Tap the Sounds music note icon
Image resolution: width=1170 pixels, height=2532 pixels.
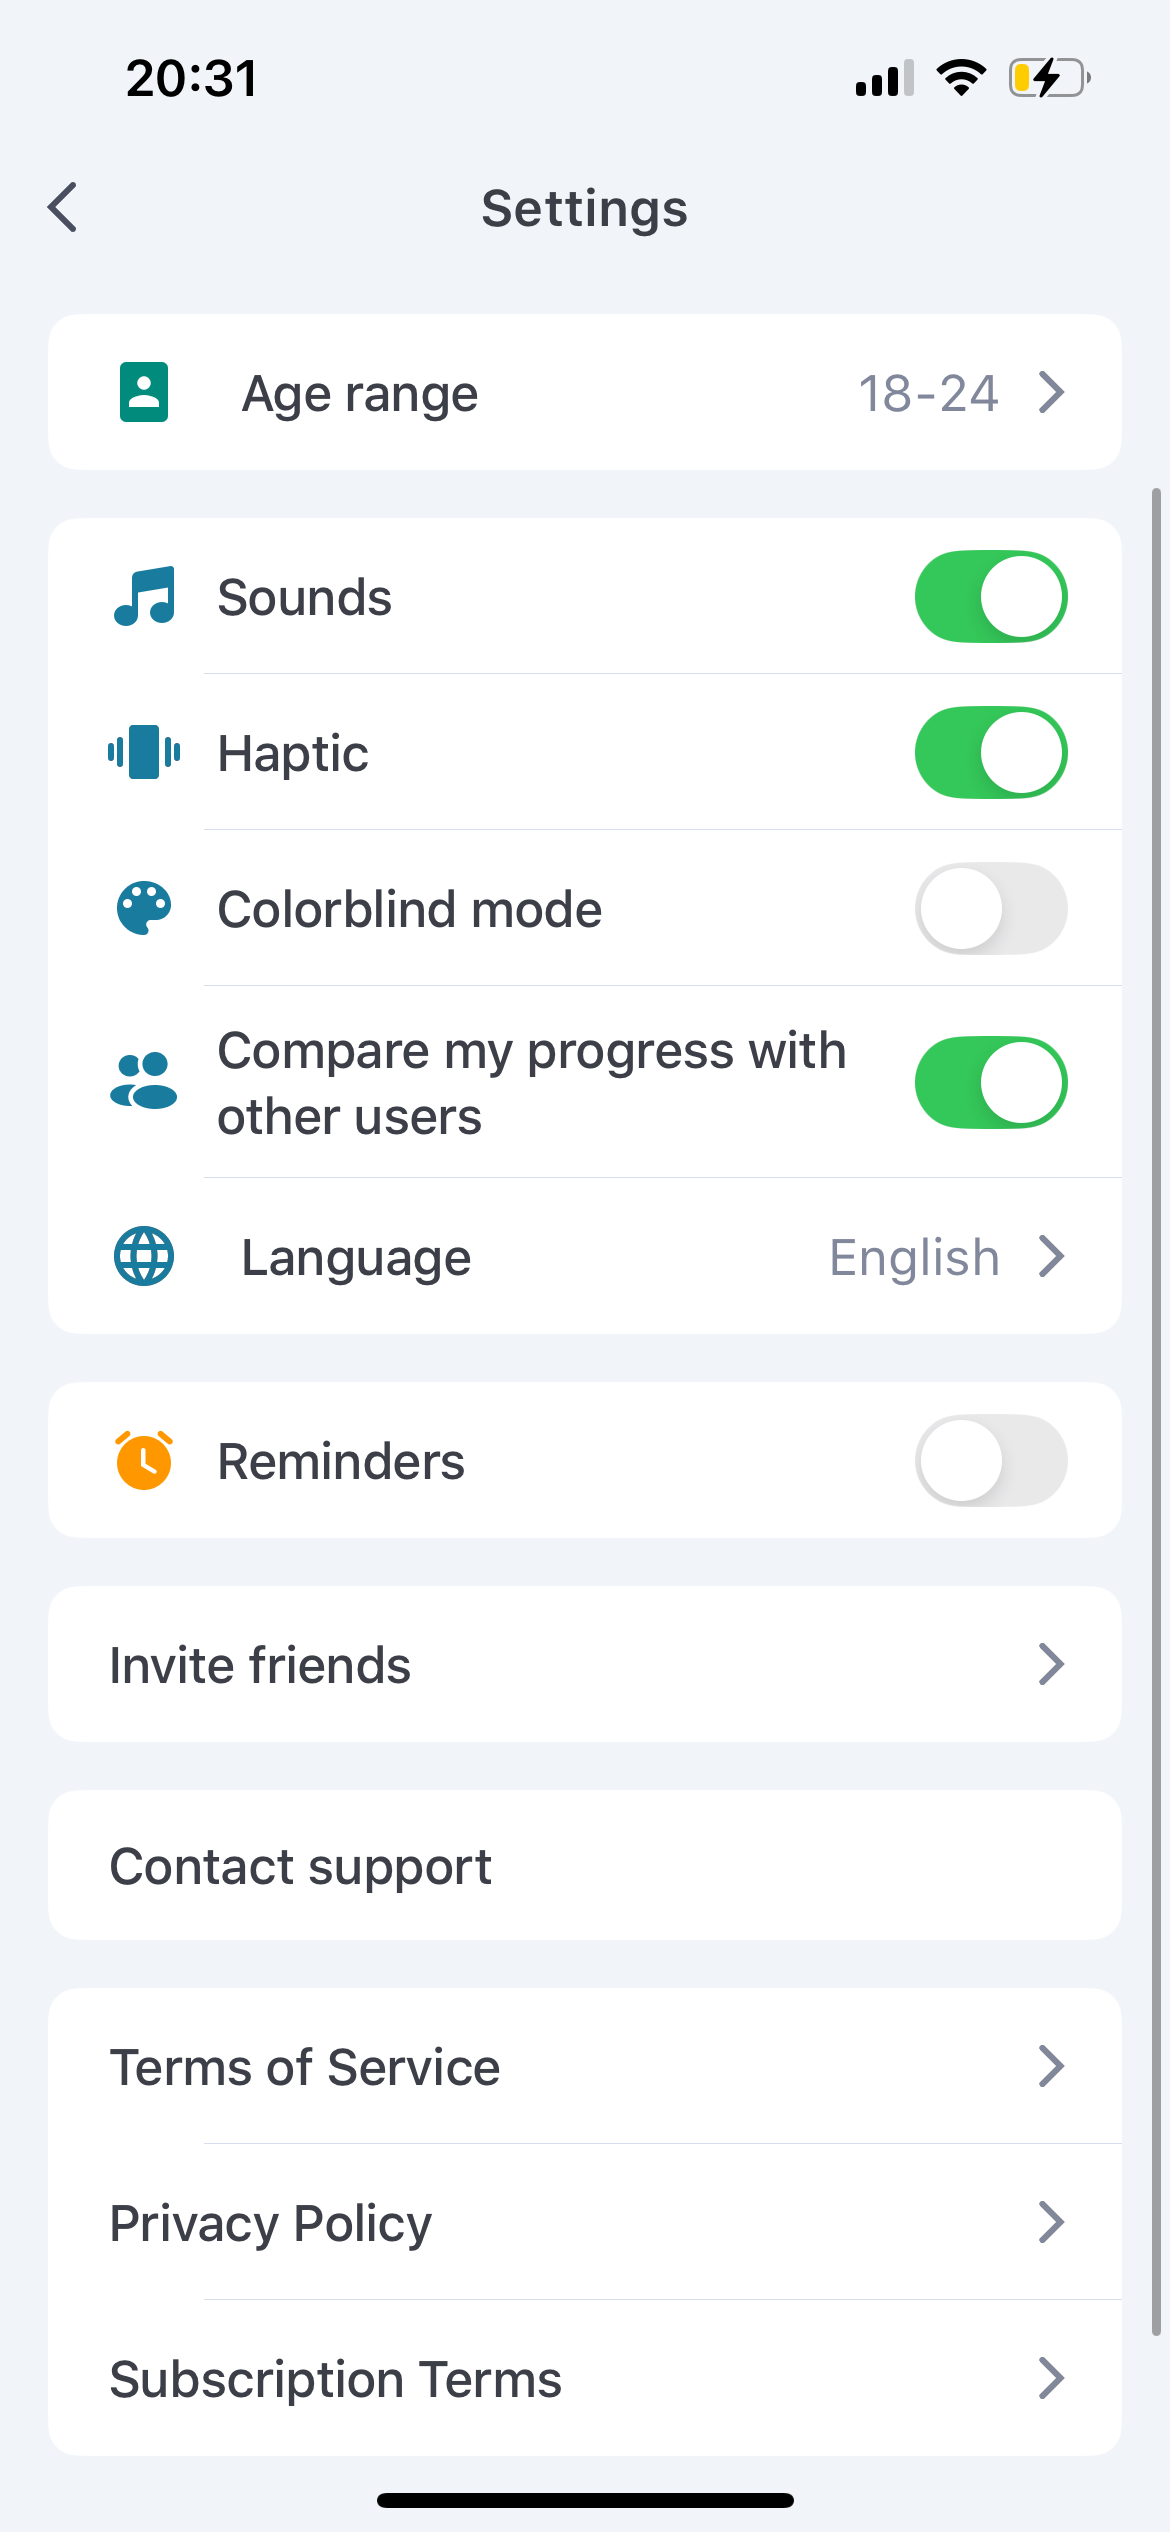[144, 596]
